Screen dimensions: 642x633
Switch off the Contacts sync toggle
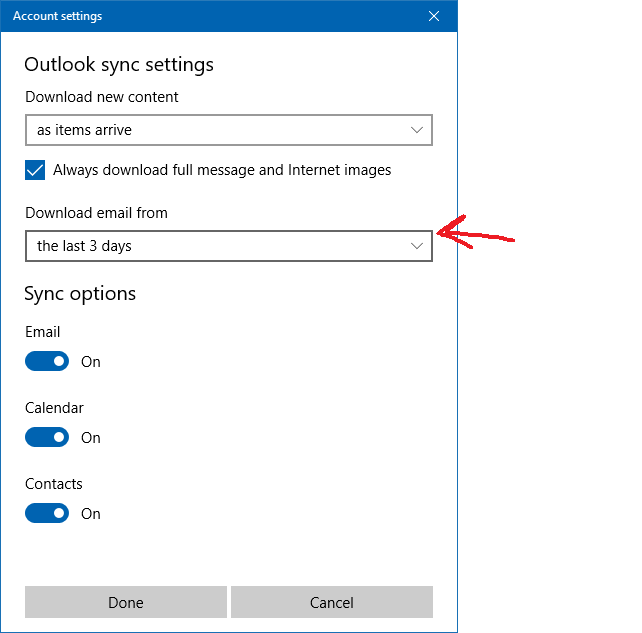[47, 513]
